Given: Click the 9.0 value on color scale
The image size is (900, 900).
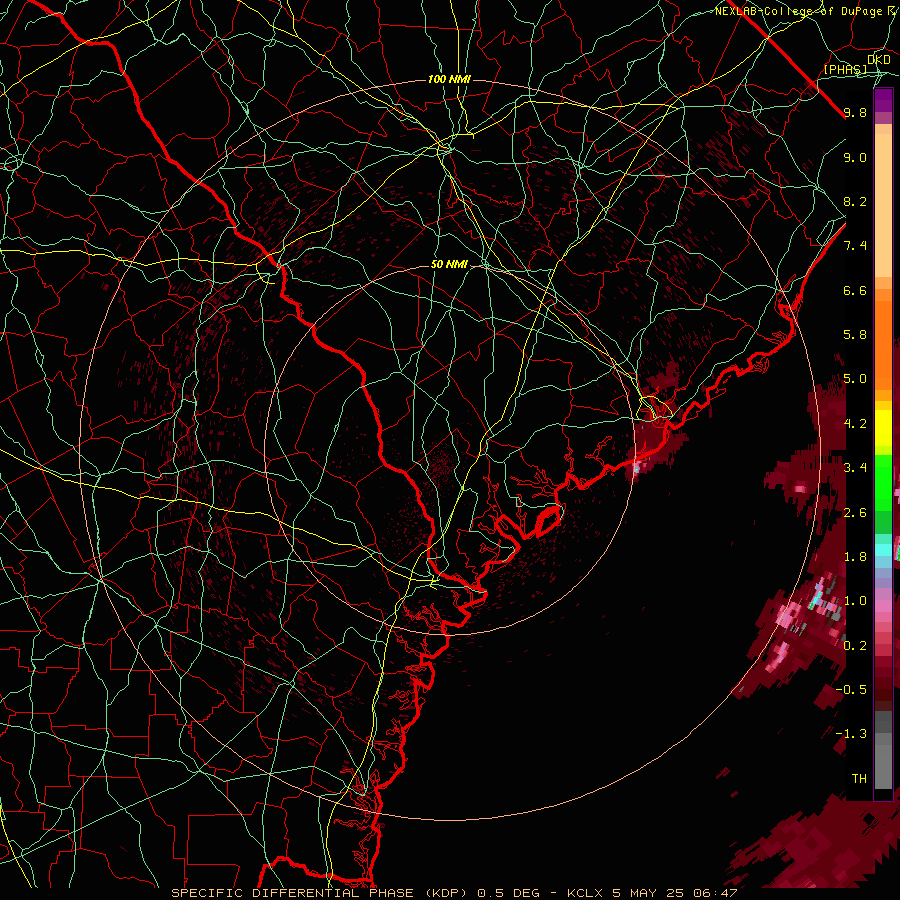Looking at the screenshot, I should pos(855,157).
